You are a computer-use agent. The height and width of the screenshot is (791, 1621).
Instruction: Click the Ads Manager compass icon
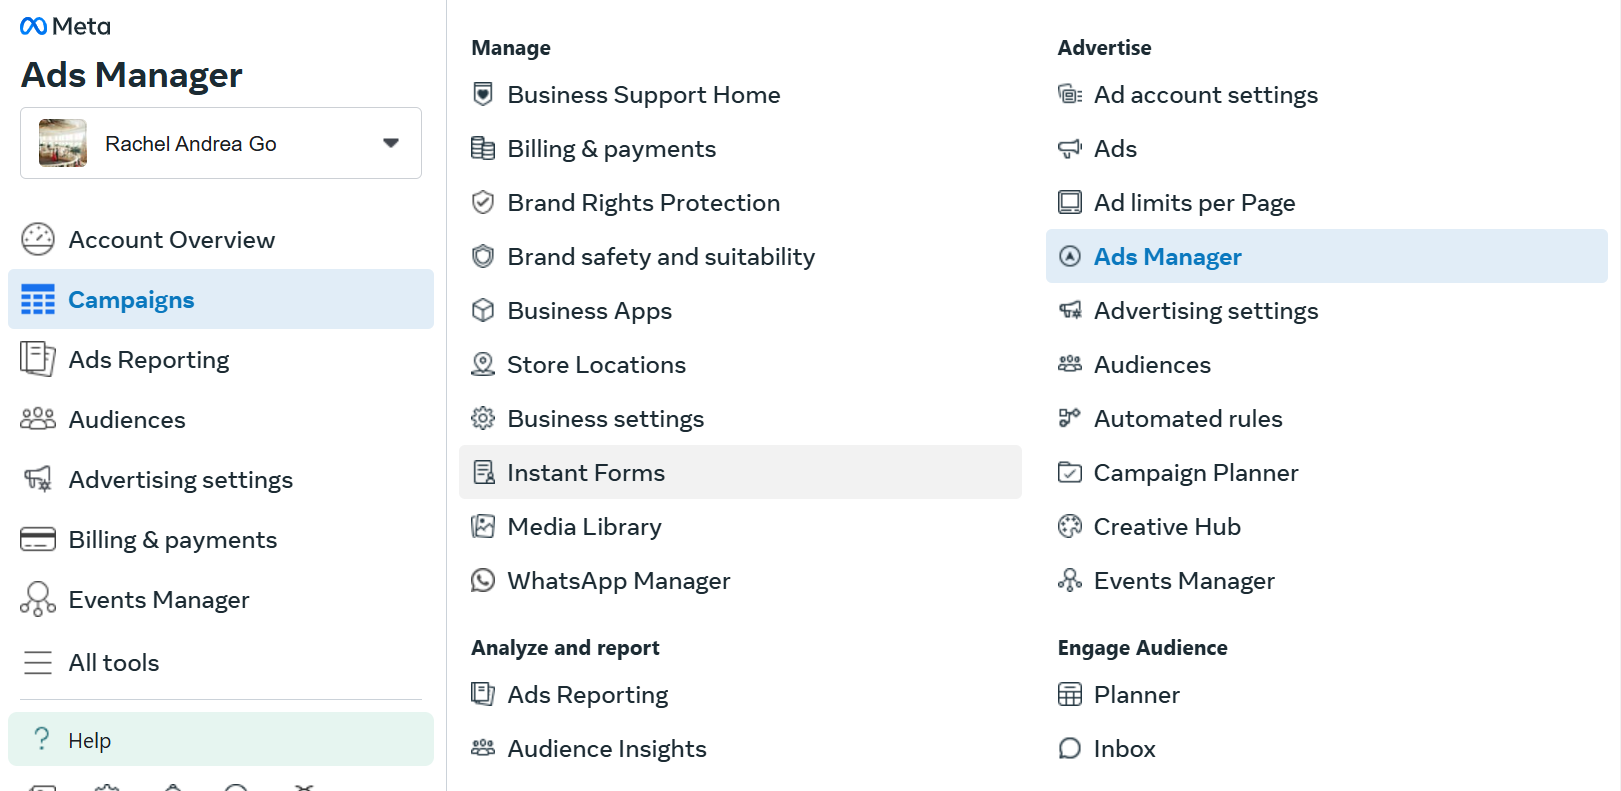click(x=1070, y=256)
